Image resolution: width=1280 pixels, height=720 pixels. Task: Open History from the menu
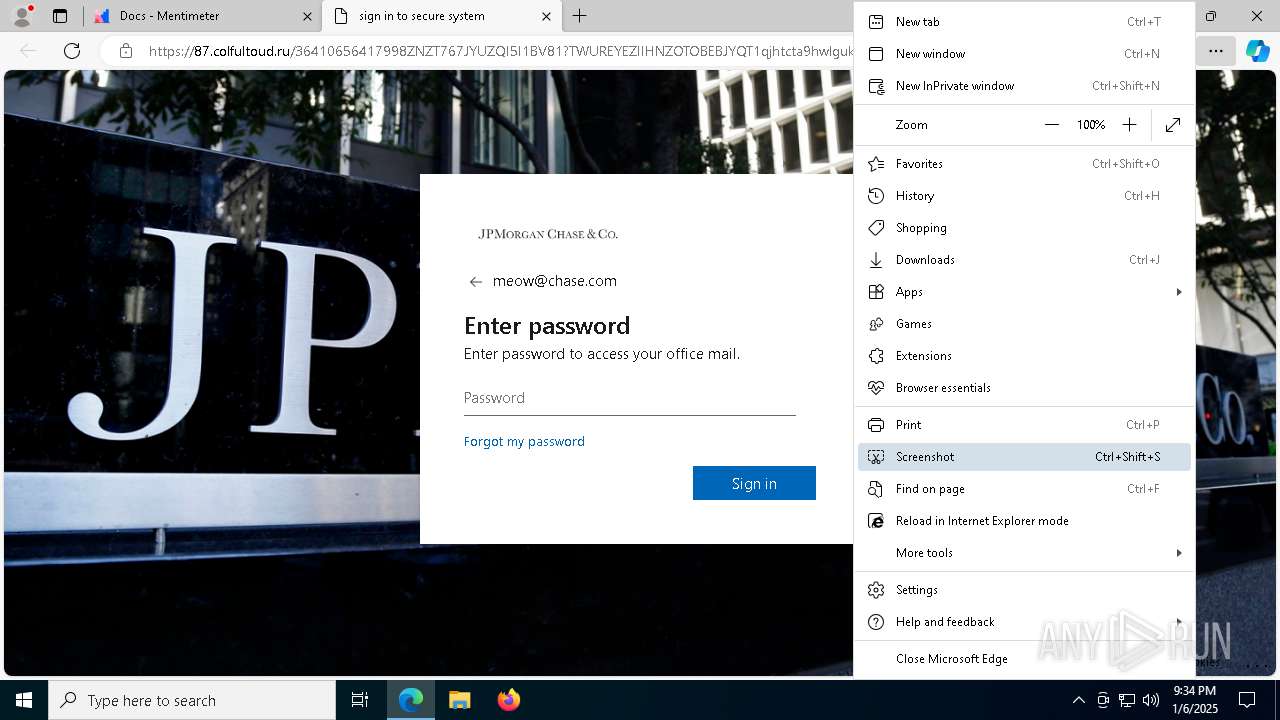click(1024, 196)
